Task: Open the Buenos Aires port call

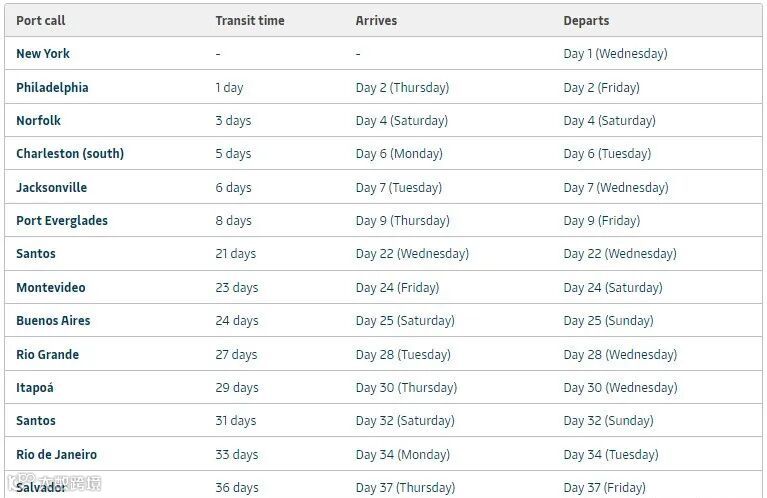Action: coord(53,321)
